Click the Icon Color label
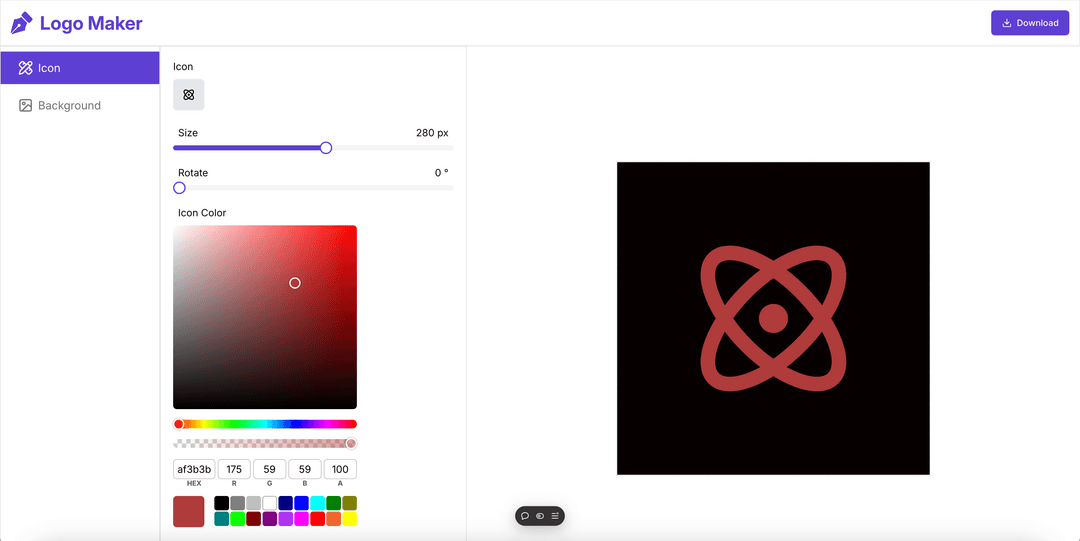Image resolution: width=1080 pixels, height=541 pixels. (x=202, y=213)
